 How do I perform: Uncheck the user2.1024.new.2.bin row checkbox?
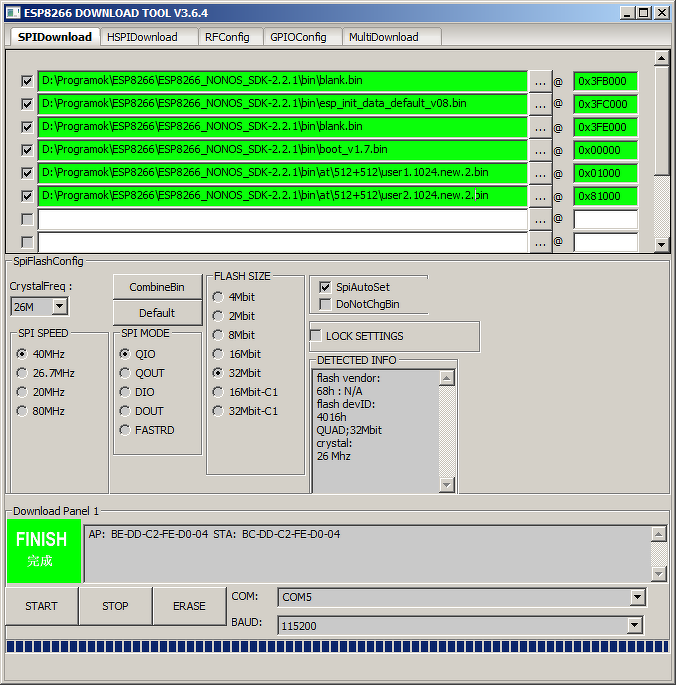coord(27,196)
